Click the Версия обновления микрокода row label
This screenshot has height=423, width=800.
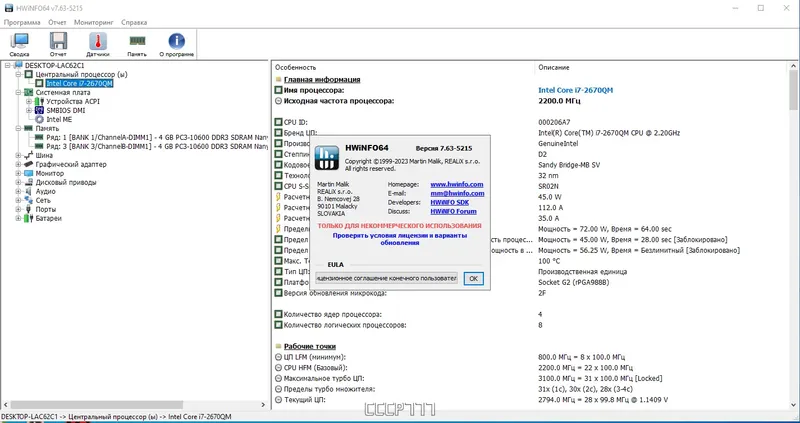335,293
